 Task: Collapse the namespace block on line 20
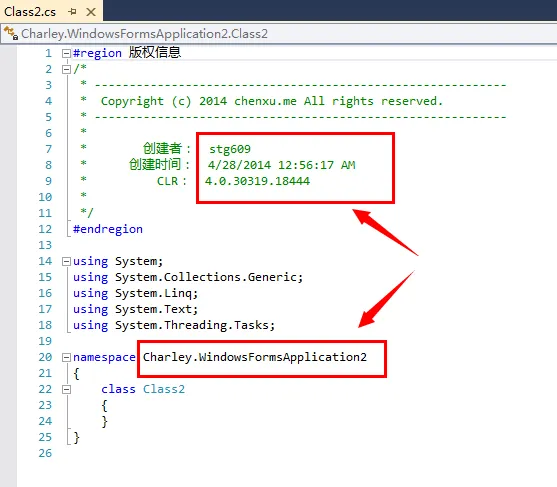(66, 357)
